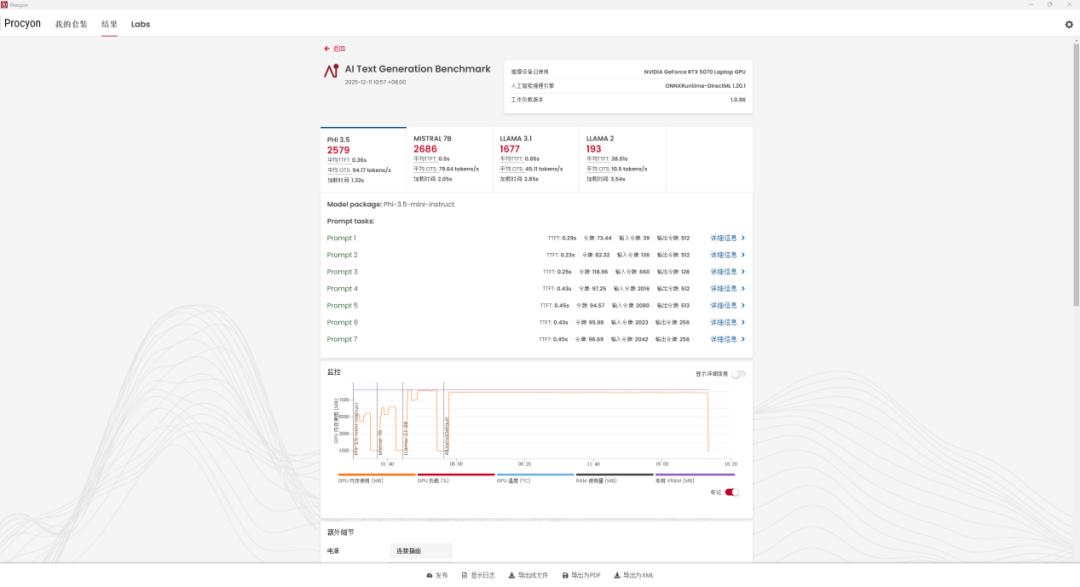Toggle the black RAM usage legend series
Image resolution: width=1080 pixels, height=587 pixels.
[614, 477]
